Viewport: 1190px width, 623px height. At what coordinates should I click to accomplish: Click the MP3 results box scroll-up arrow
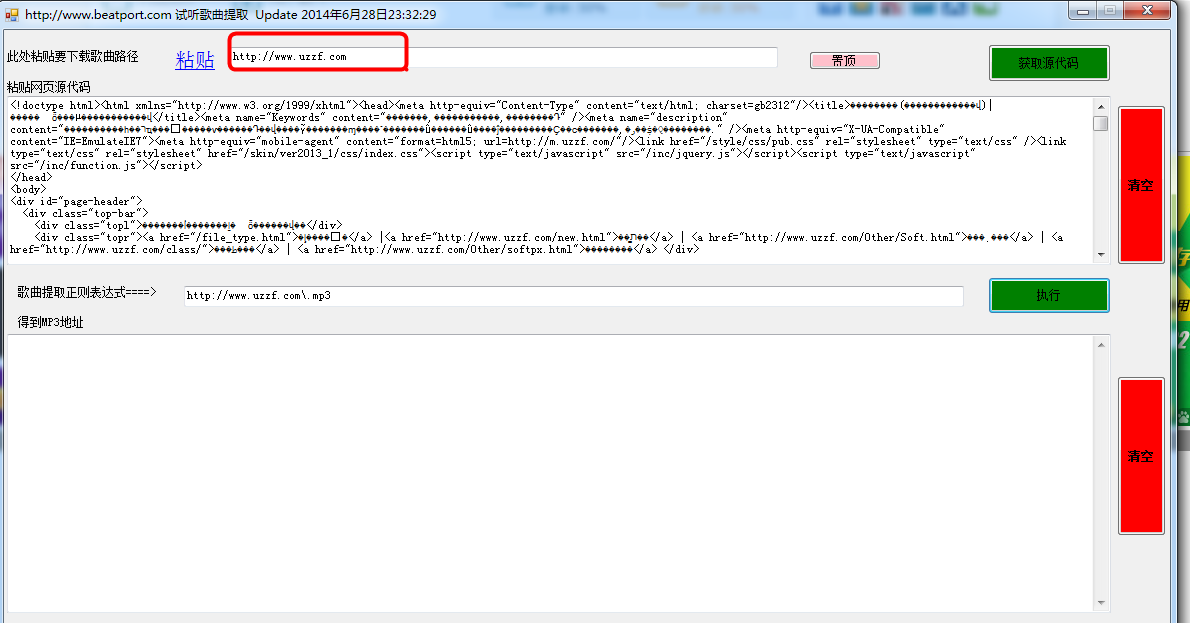click(x=1101, y=345)
